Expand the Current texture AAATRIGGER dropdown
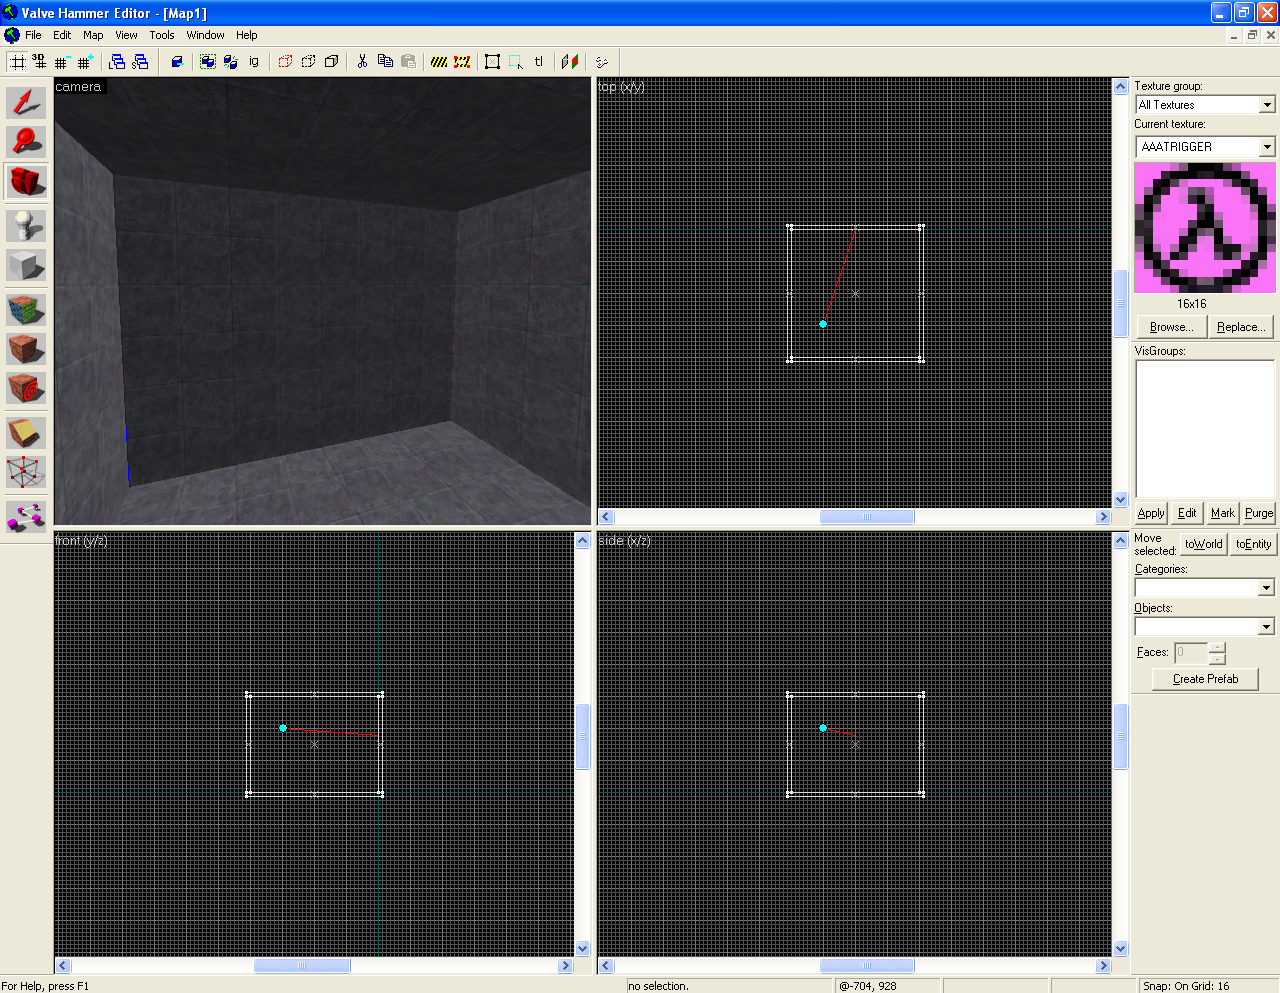This screenshot has width=1280, height=993. pyautogui.click(x=1267, y=147)
